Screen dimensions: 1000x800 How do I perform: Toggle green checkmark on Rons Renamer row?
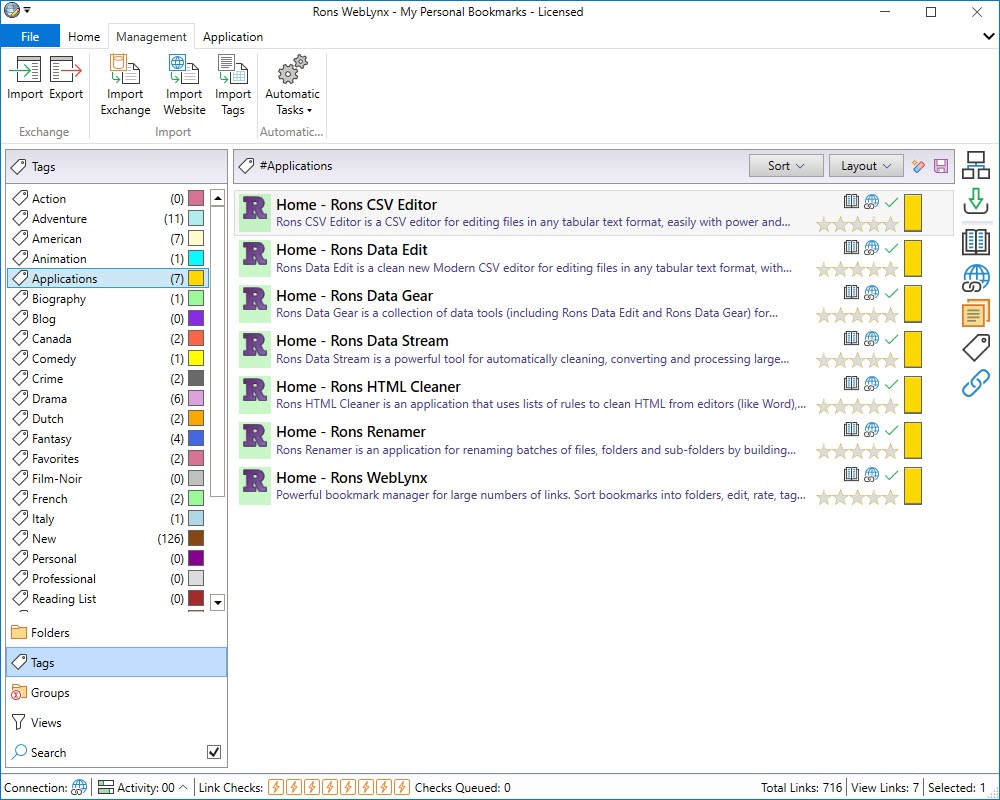(x=892, y=429)
